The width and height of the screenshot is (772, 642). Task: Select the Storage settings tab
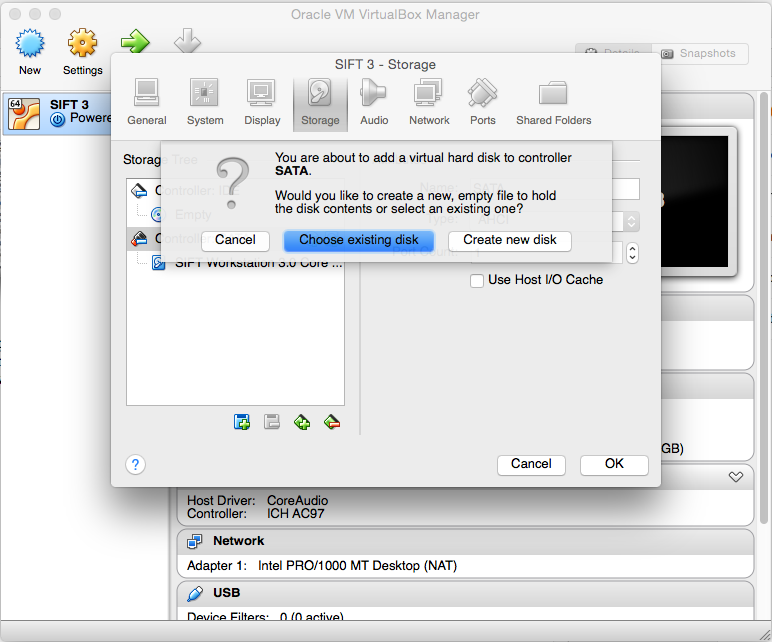pyautogui.click(x=320, y=104)
